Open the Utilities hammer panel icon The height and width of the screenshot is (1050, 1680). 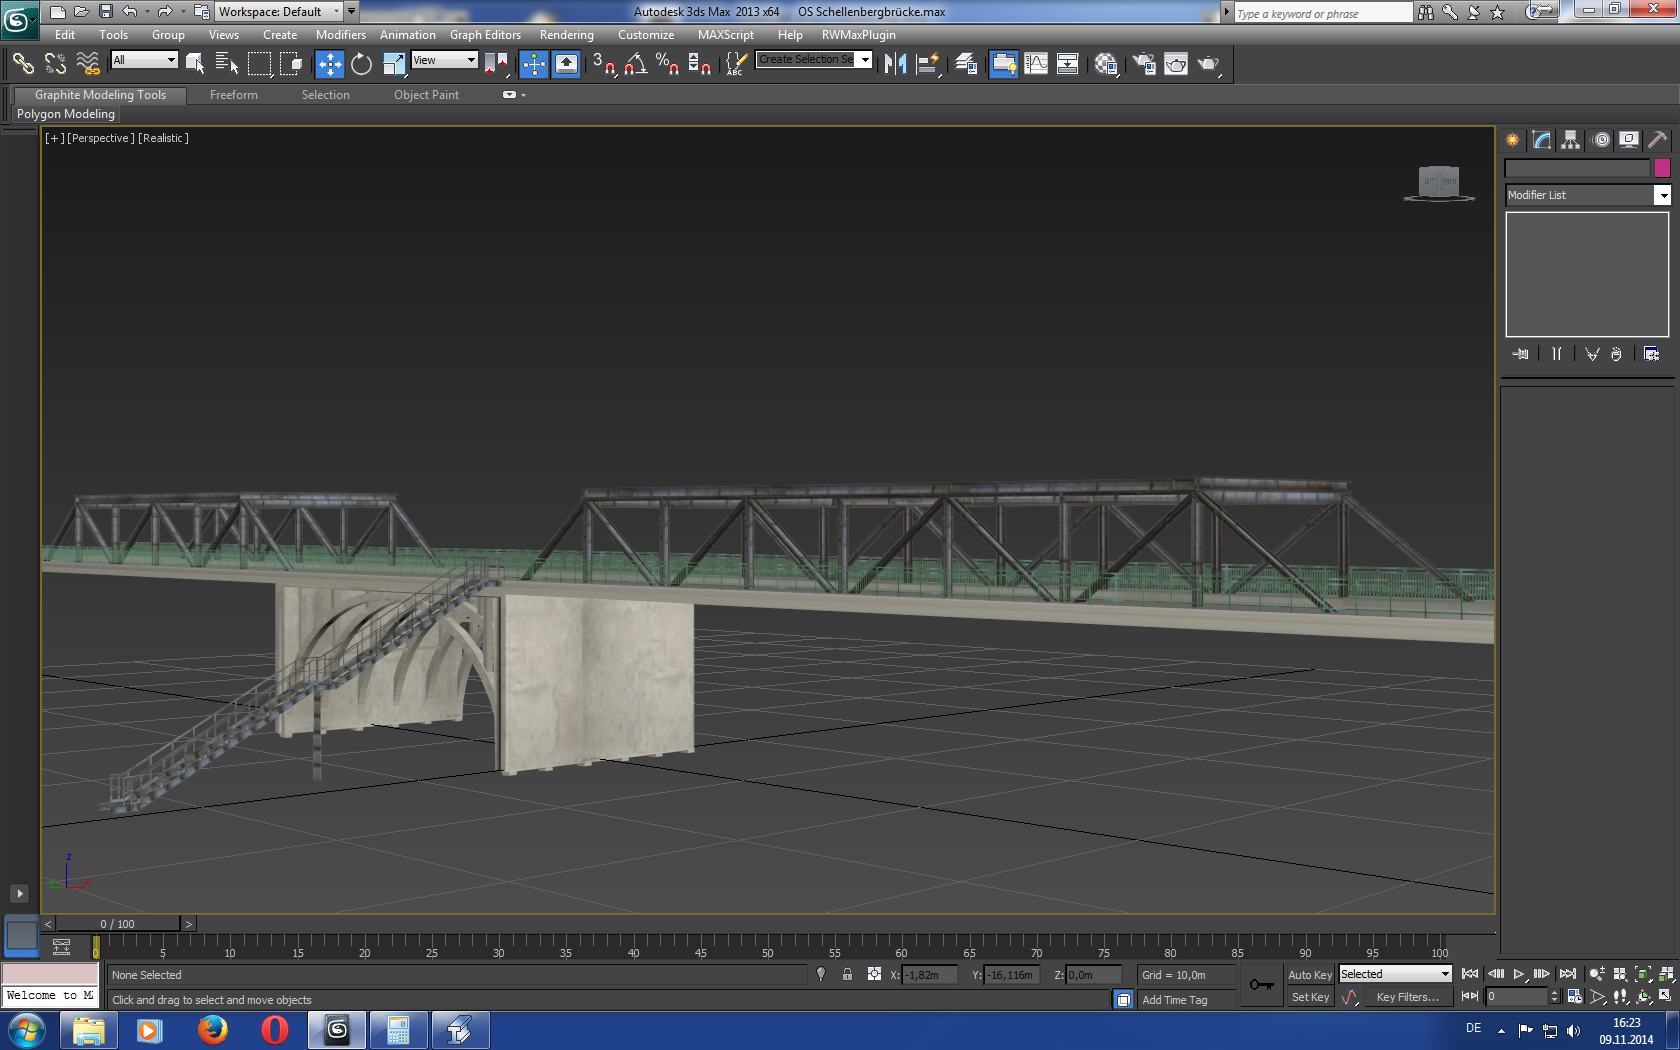point(1657,140)
